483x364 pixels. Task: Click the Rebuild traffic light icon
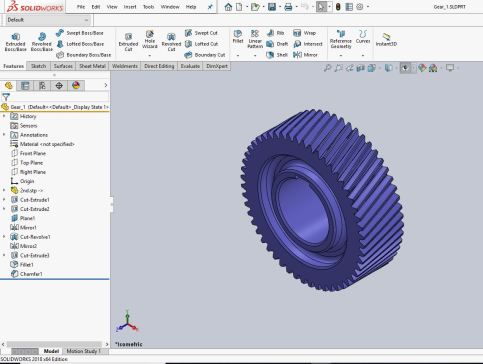(338, 7)
